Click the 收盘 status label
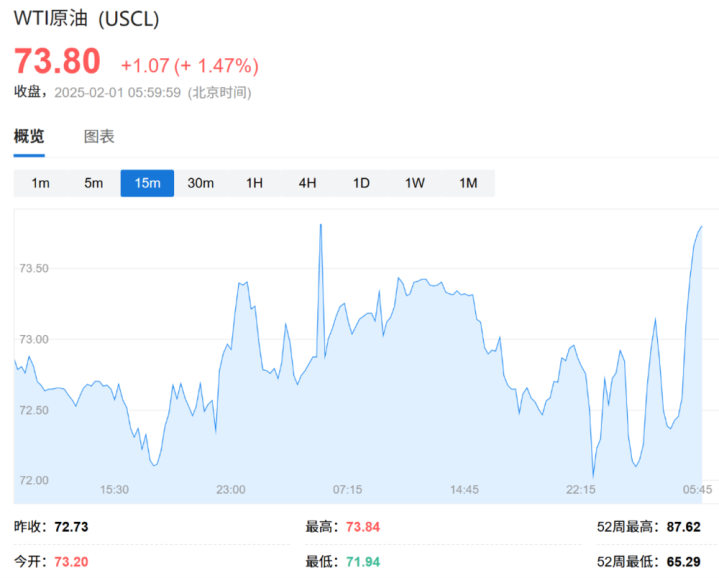Image resolution: width=719 pixels, height=578 pixels. coord(28,92)
